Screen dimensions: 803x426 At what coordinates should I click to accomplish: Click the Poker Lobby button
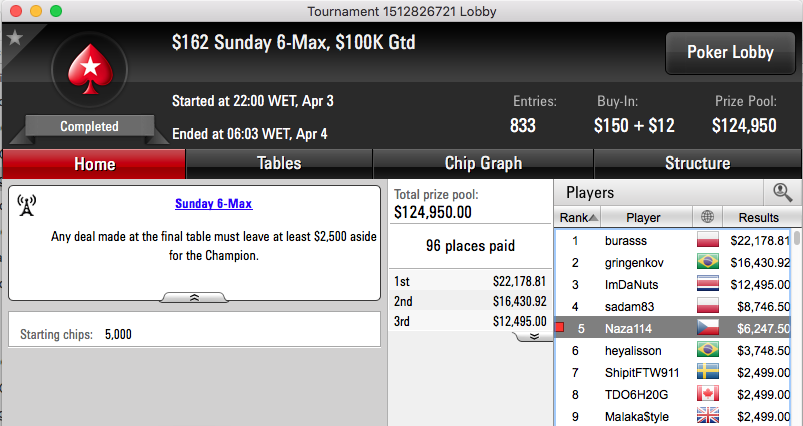730,52
